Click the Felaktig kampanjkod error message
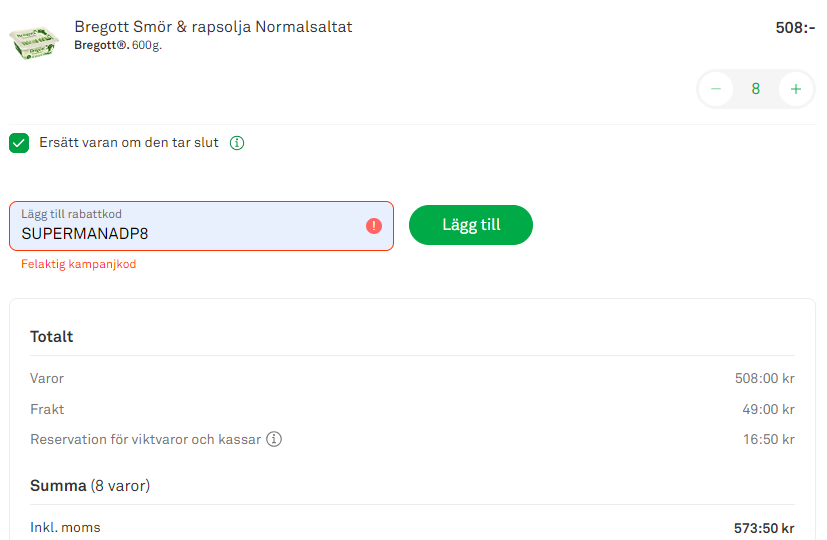827x540 pixels. [78, 265]
